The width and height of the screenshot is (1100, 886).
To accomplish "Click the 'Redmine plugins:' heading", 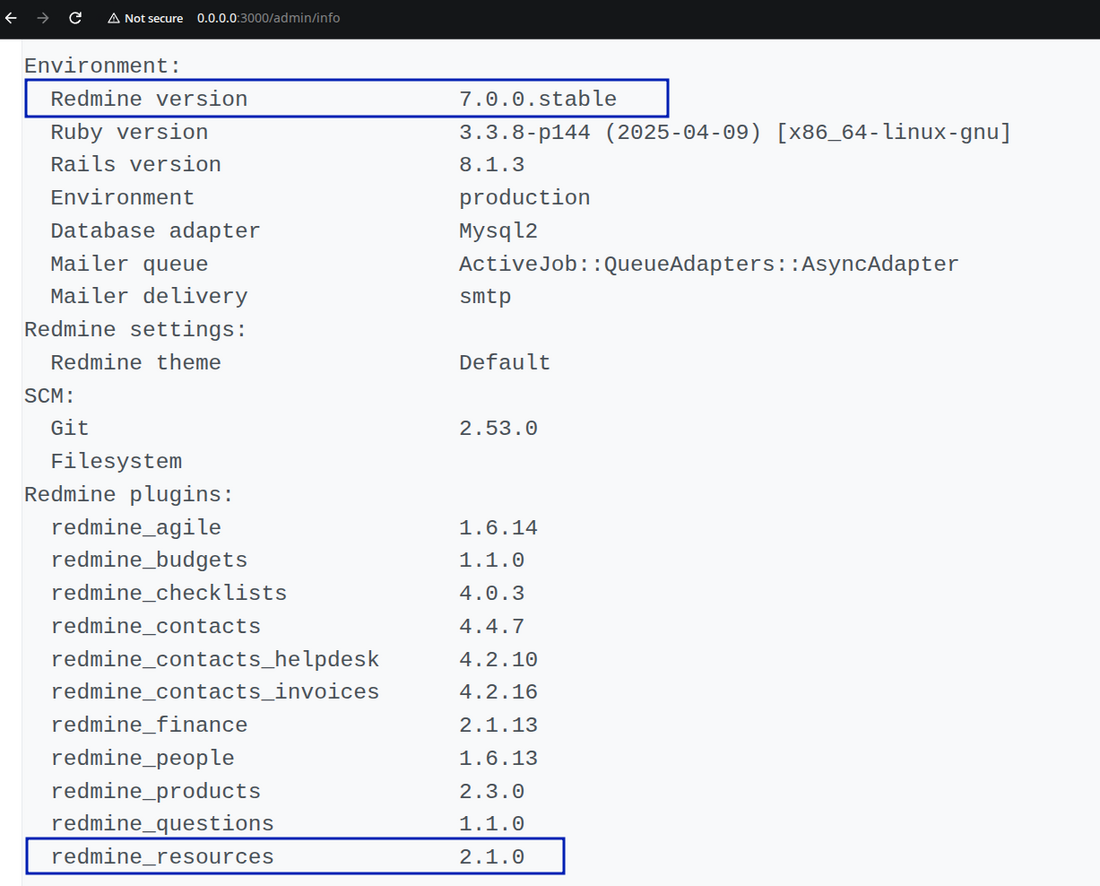I will pos(129,494).
